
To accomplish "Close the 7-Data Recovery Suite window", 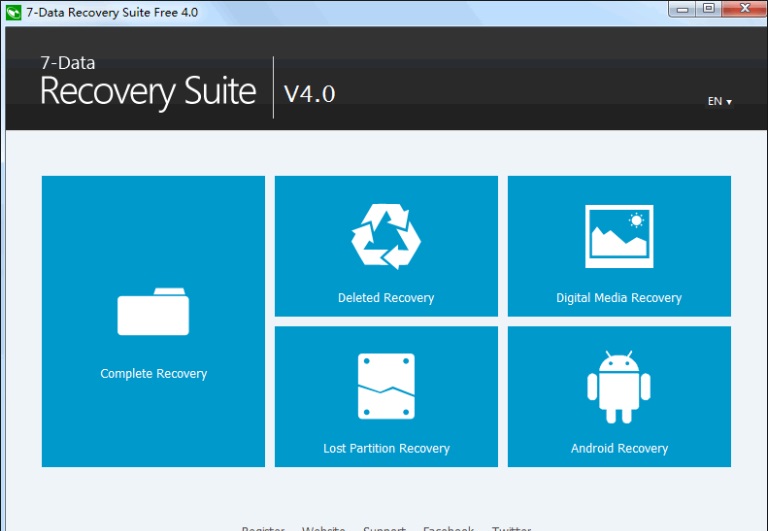I will coord(744,9).
